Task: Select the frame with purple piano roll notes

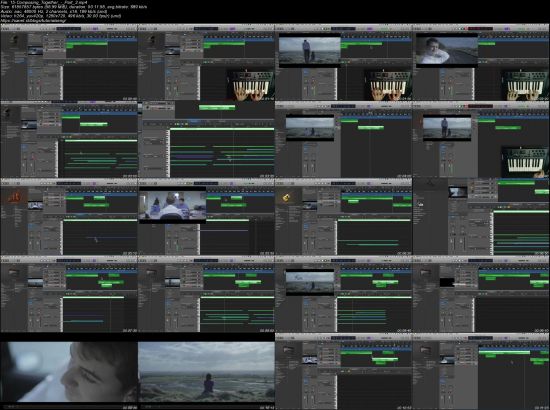Action: pos(206,140)
